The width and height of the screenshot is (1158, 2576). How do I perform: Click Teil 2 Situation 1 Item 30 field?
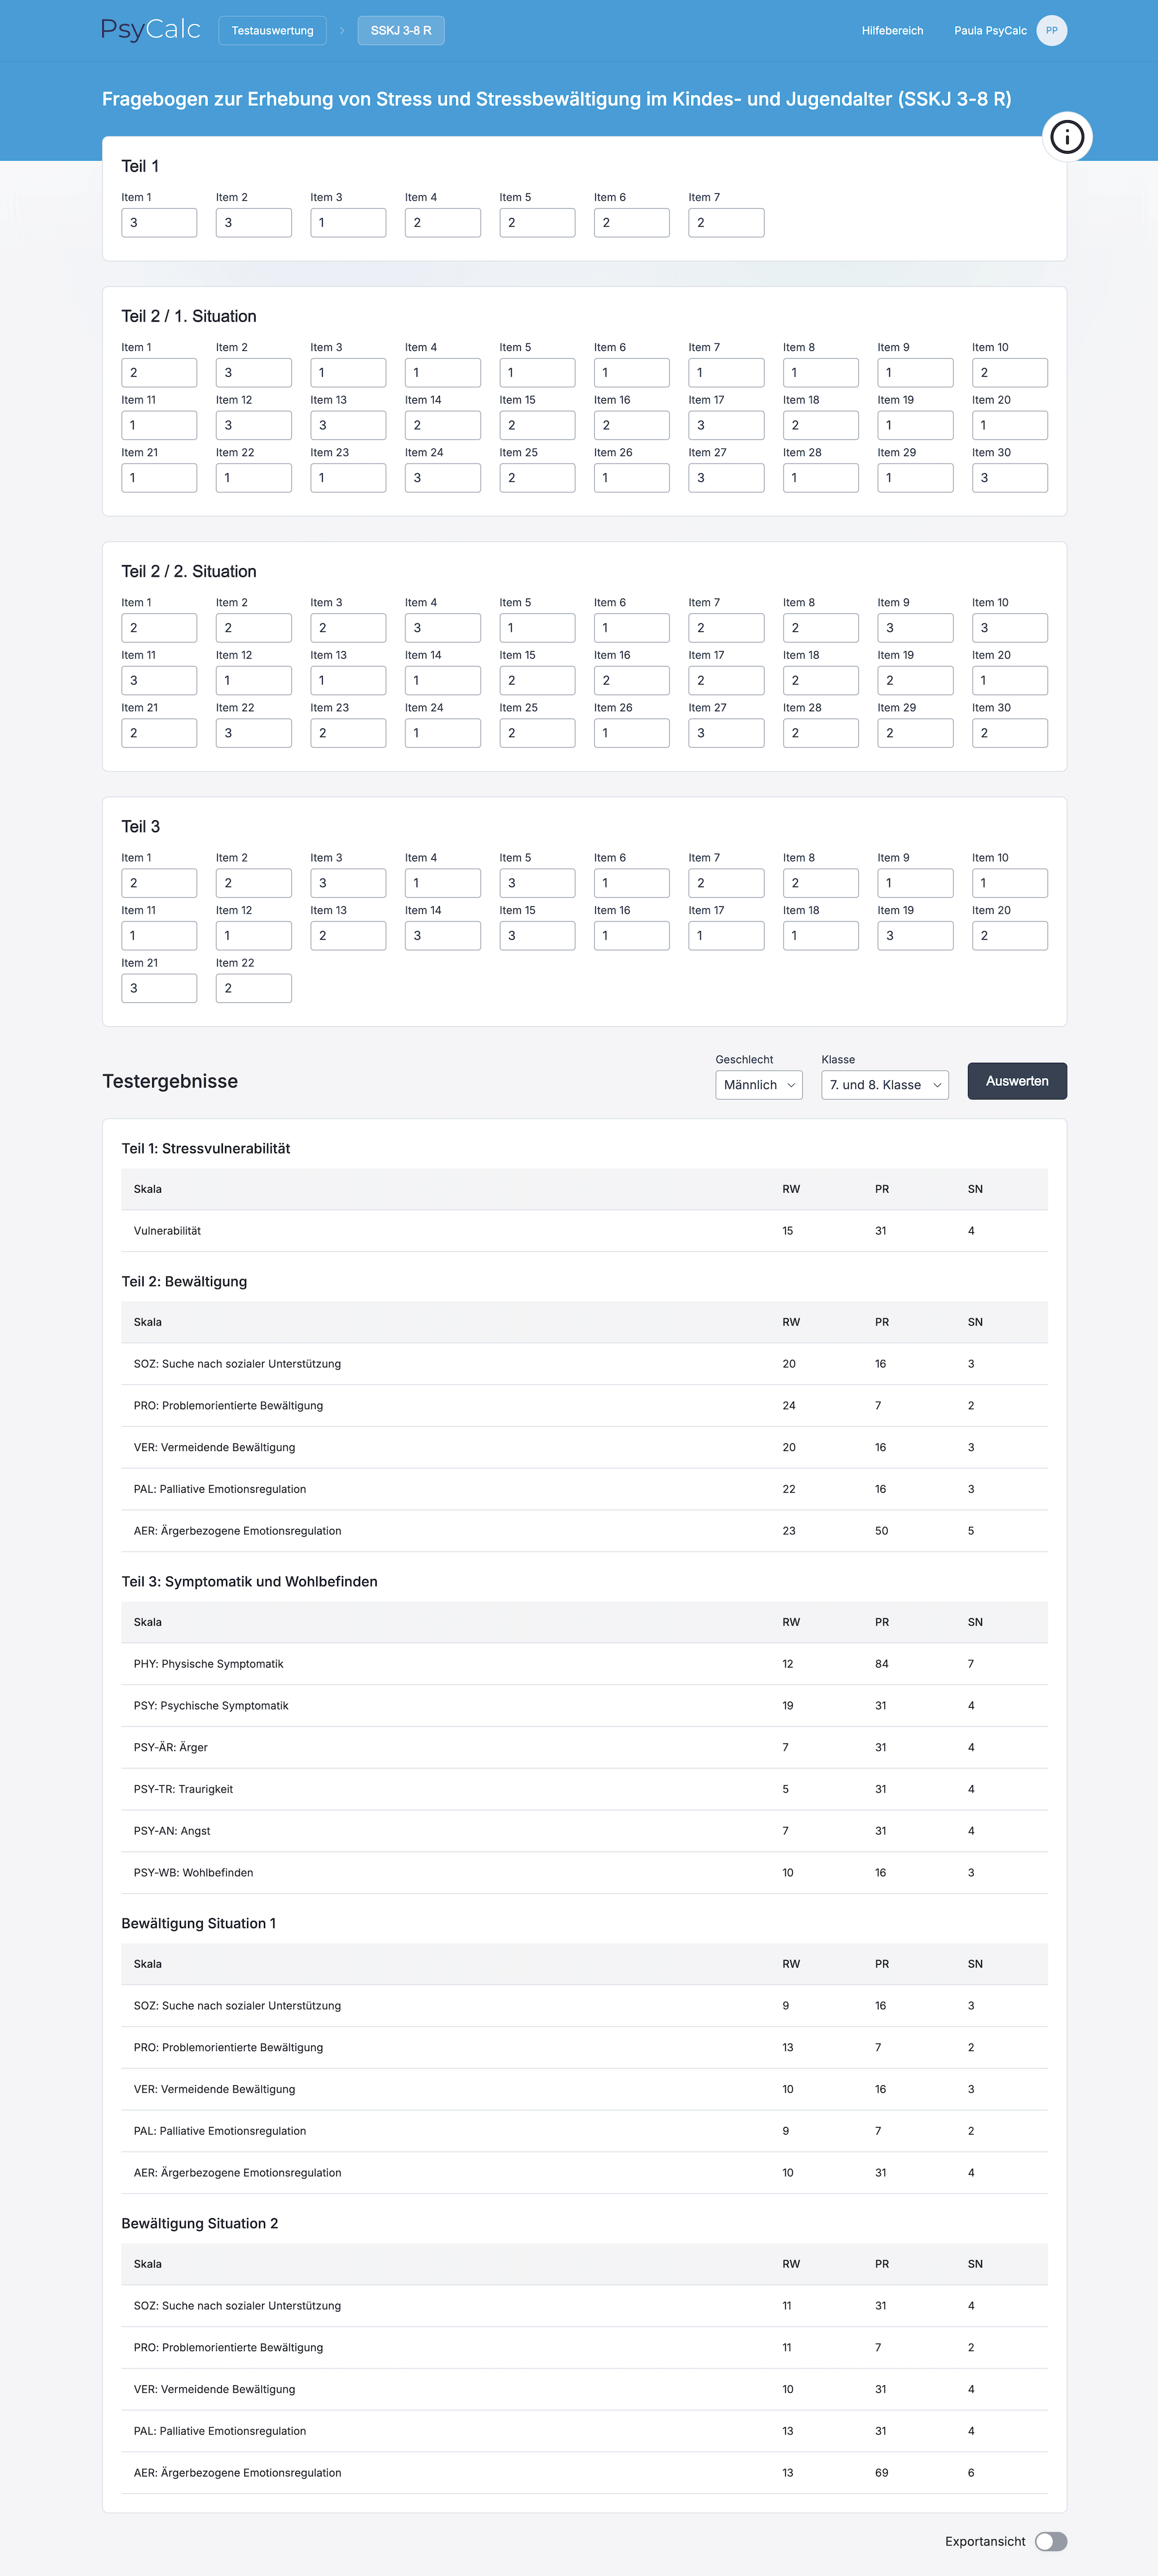(x=1009, y=478)
